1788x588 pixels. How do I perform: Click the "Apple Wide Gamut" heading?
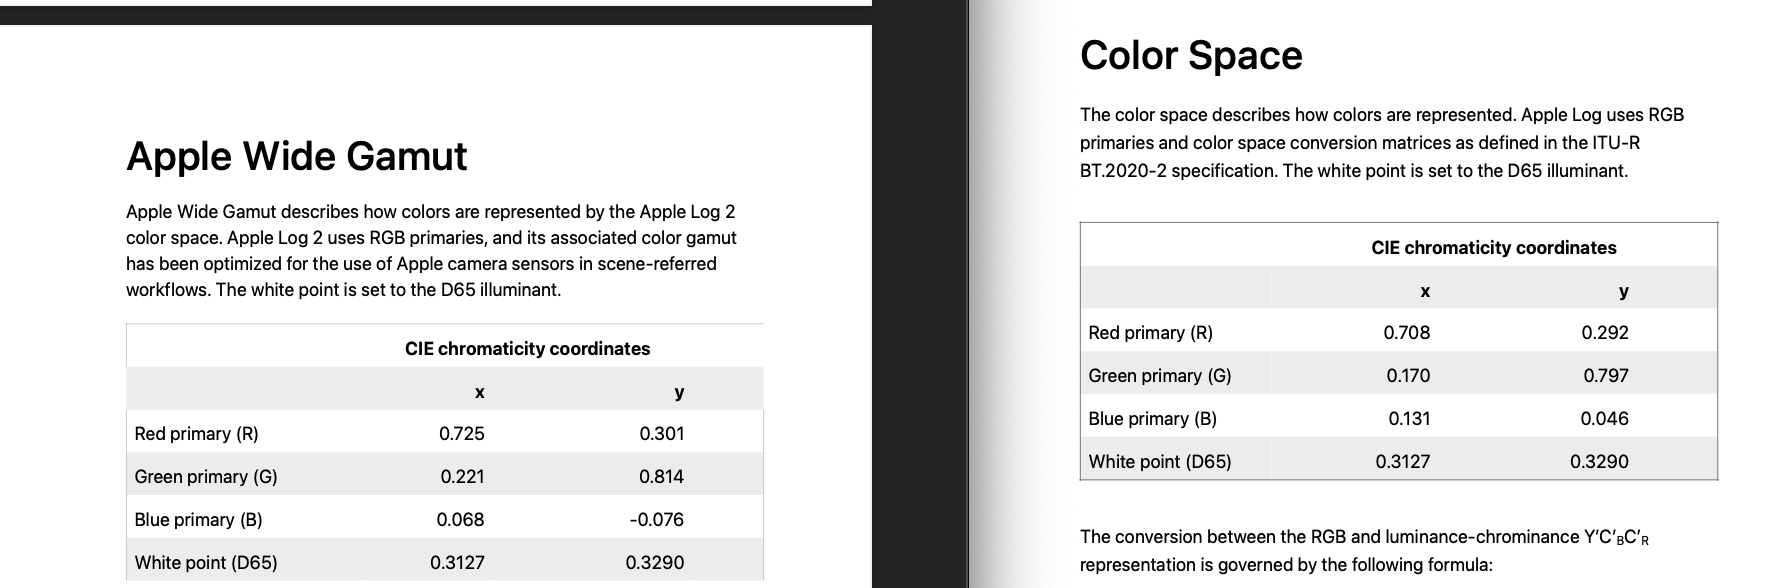(x=296, y=157)
